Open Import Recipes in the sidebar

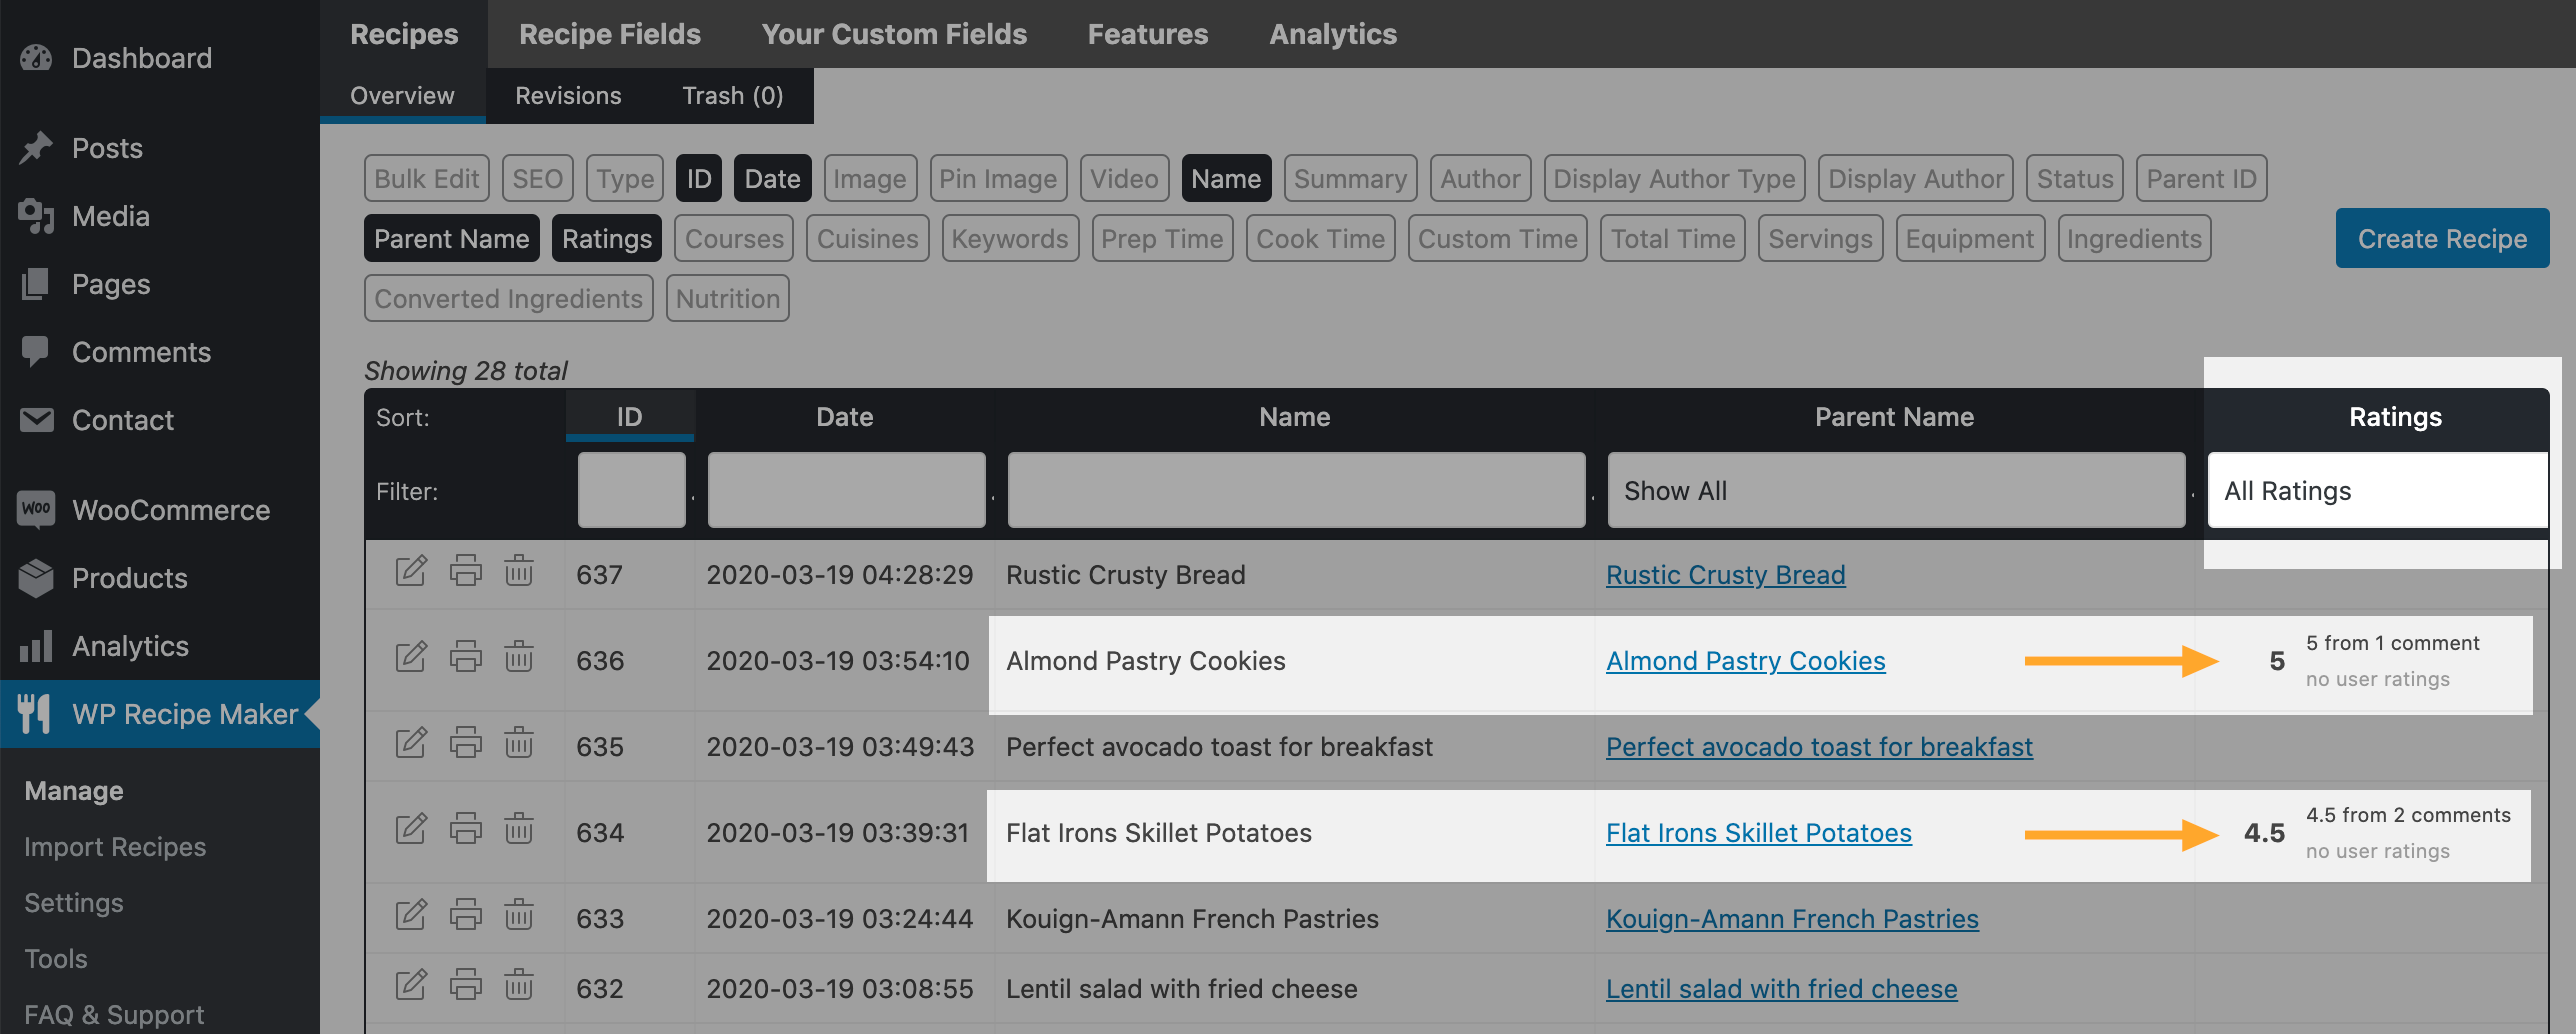click(115, 847)
